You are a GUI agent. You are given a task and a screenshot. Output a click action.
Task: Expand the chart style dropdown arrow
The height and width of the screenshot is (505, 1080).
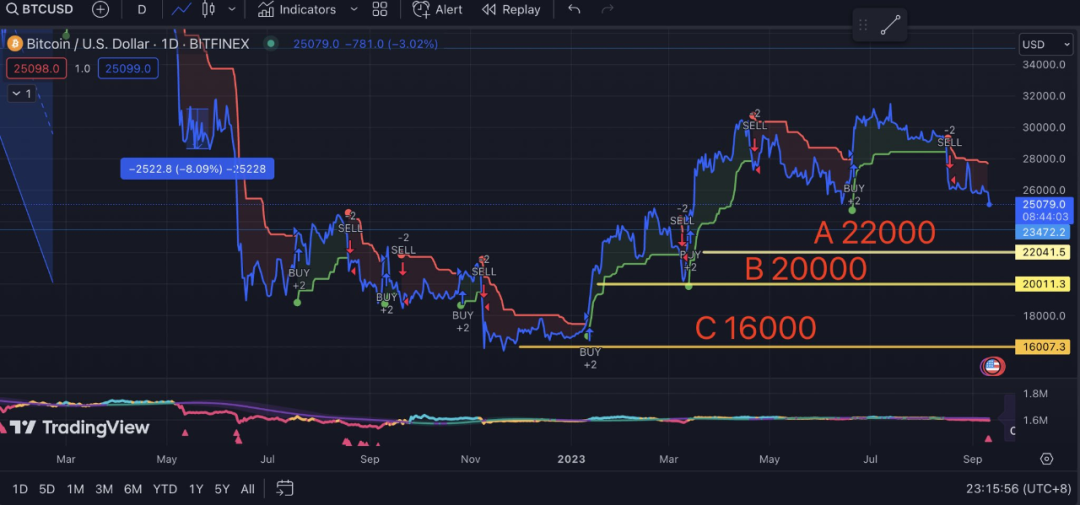point(232,10)
